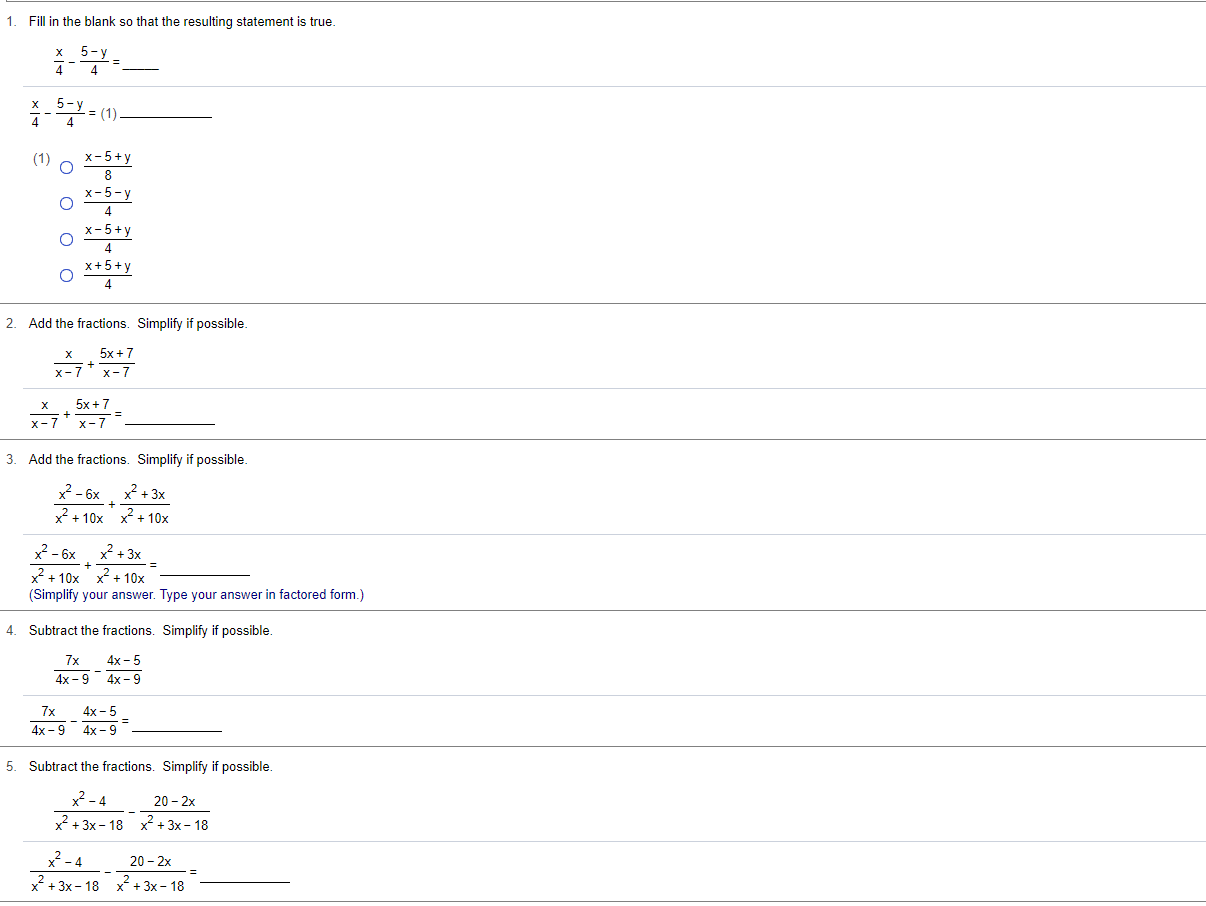1206x906 pixels.
Task: Click the answer blank for question 5 subtraction
Action: tap(245, 874)
